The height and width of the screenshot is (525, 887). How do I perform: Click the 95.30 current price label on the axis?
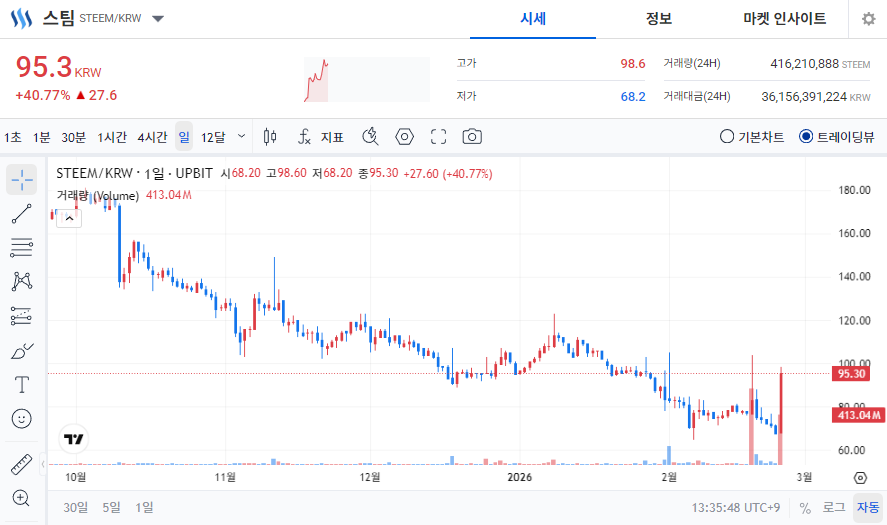(851, 373)
